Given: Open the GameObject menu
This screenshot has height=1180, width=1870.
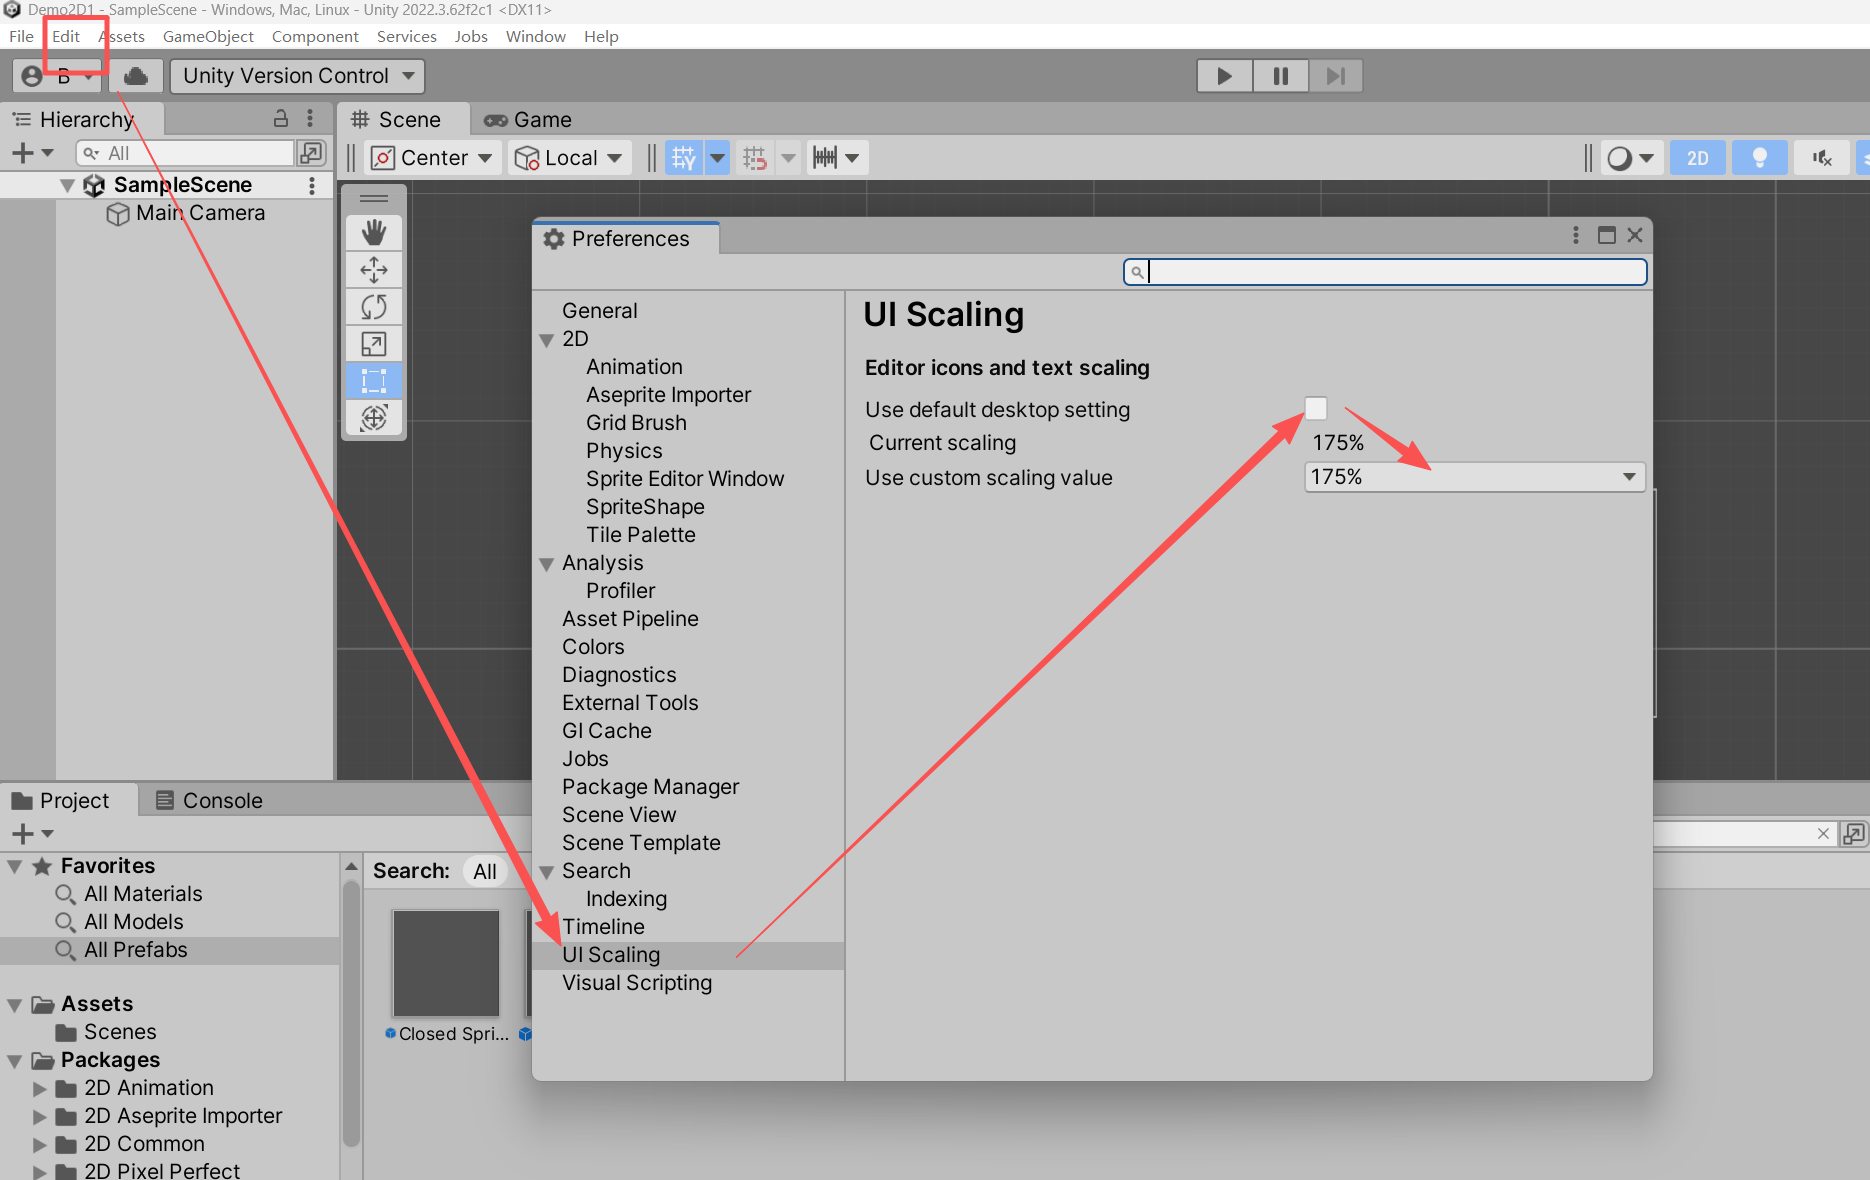Looking at the screenshot, I should [208, 36].
